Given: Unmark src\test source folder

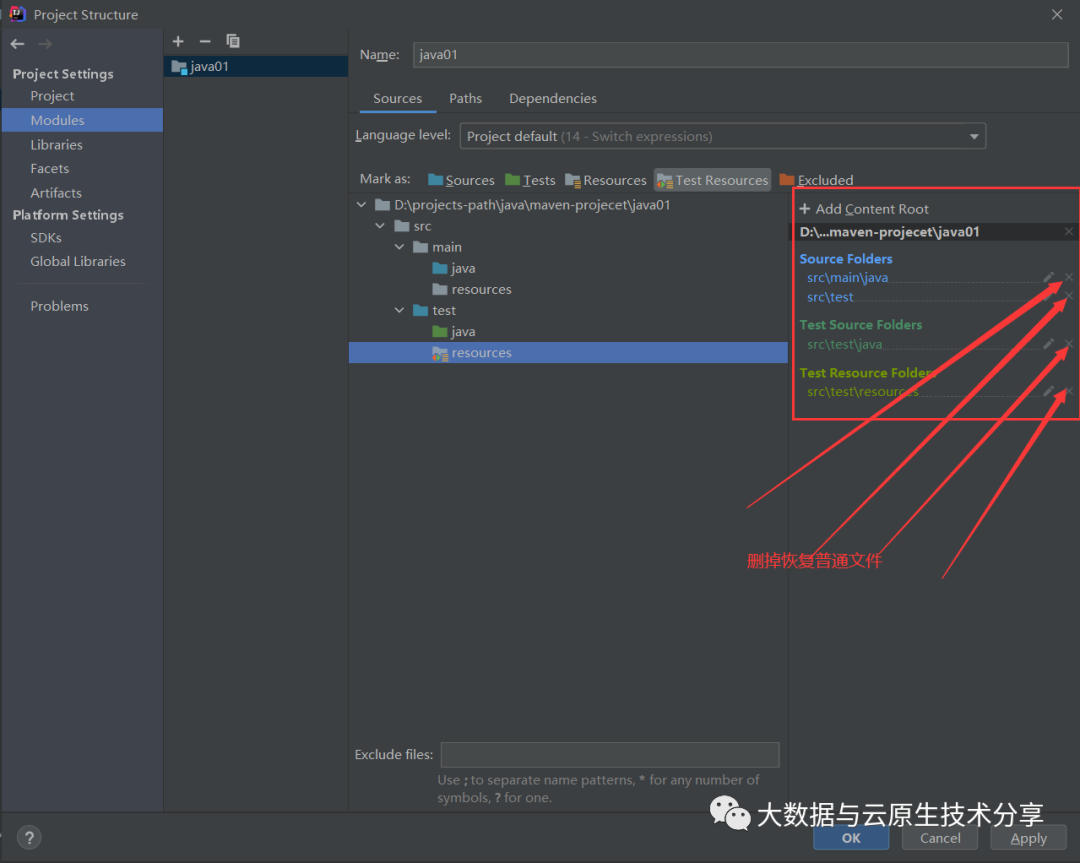Looking at the screenshot, I should point(1068,297).
